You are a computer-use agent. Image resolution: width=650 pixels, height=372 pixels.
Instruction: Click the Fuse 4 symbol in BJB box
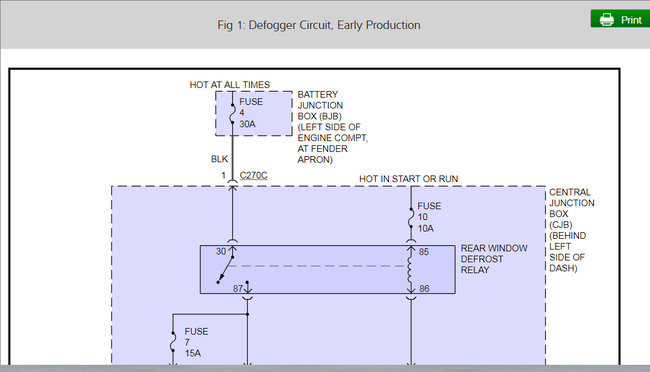click(232, 113)
